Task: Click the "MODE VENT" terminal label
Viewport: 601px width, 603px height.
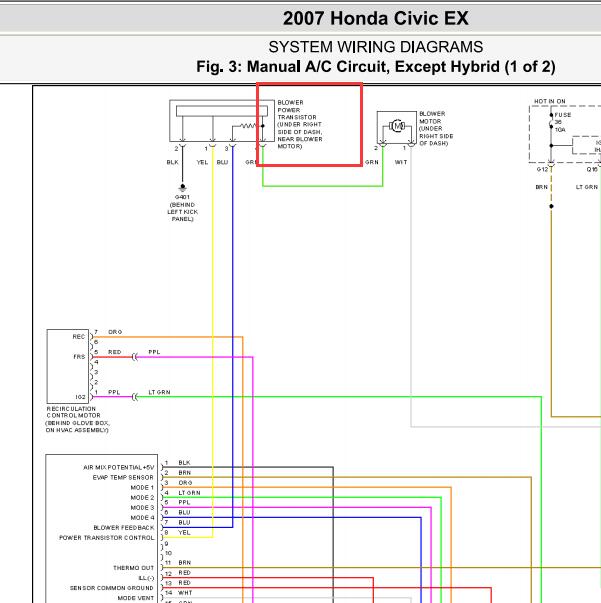Action: tap(136, 598)
